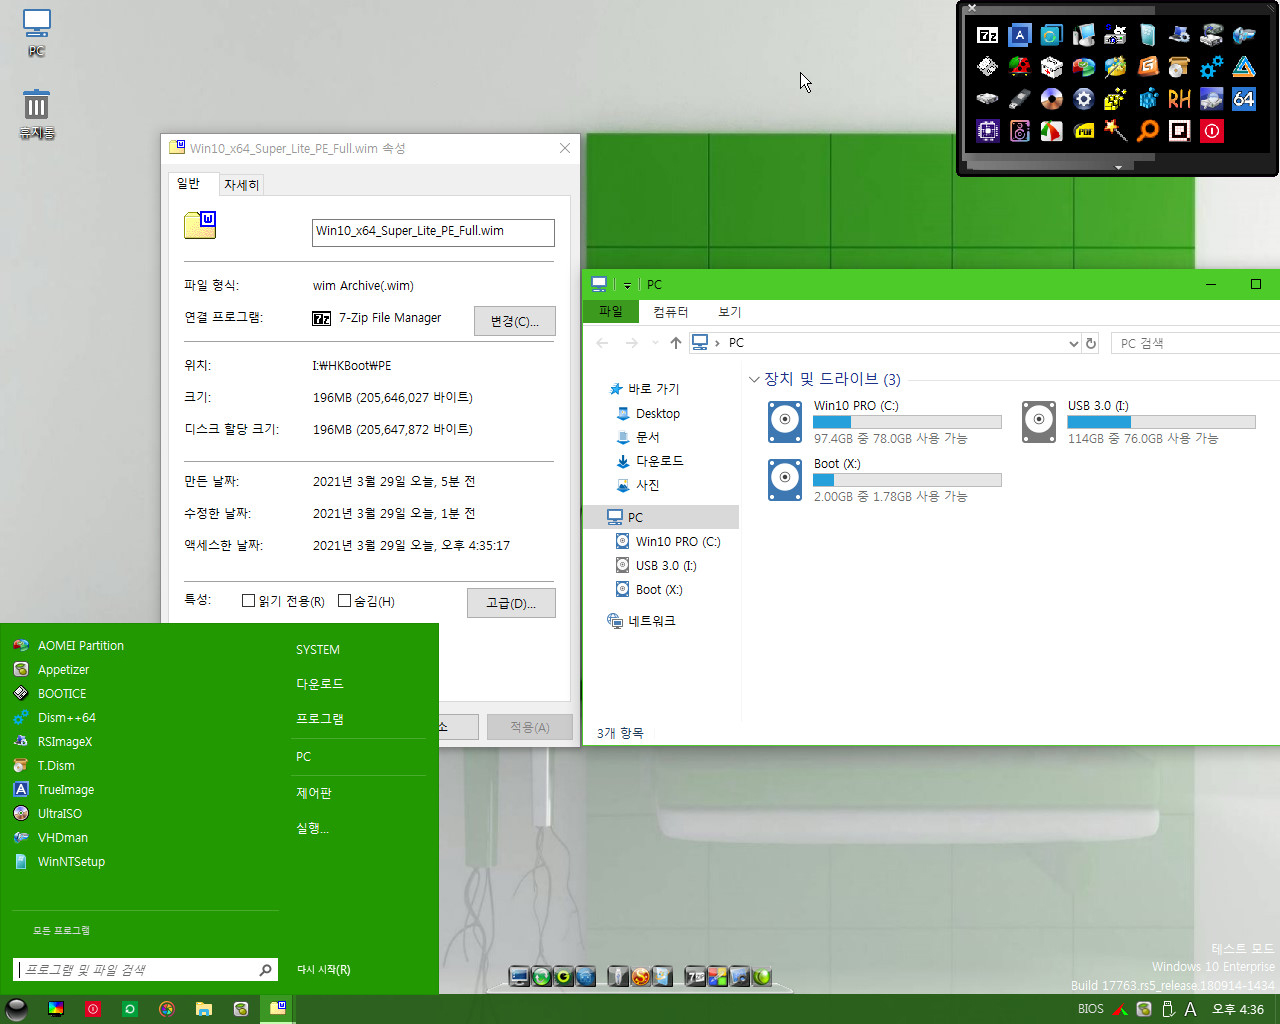
Task: Click the round start orb on taskbar
Action: pyautogui.click(x=17, y=1009)
